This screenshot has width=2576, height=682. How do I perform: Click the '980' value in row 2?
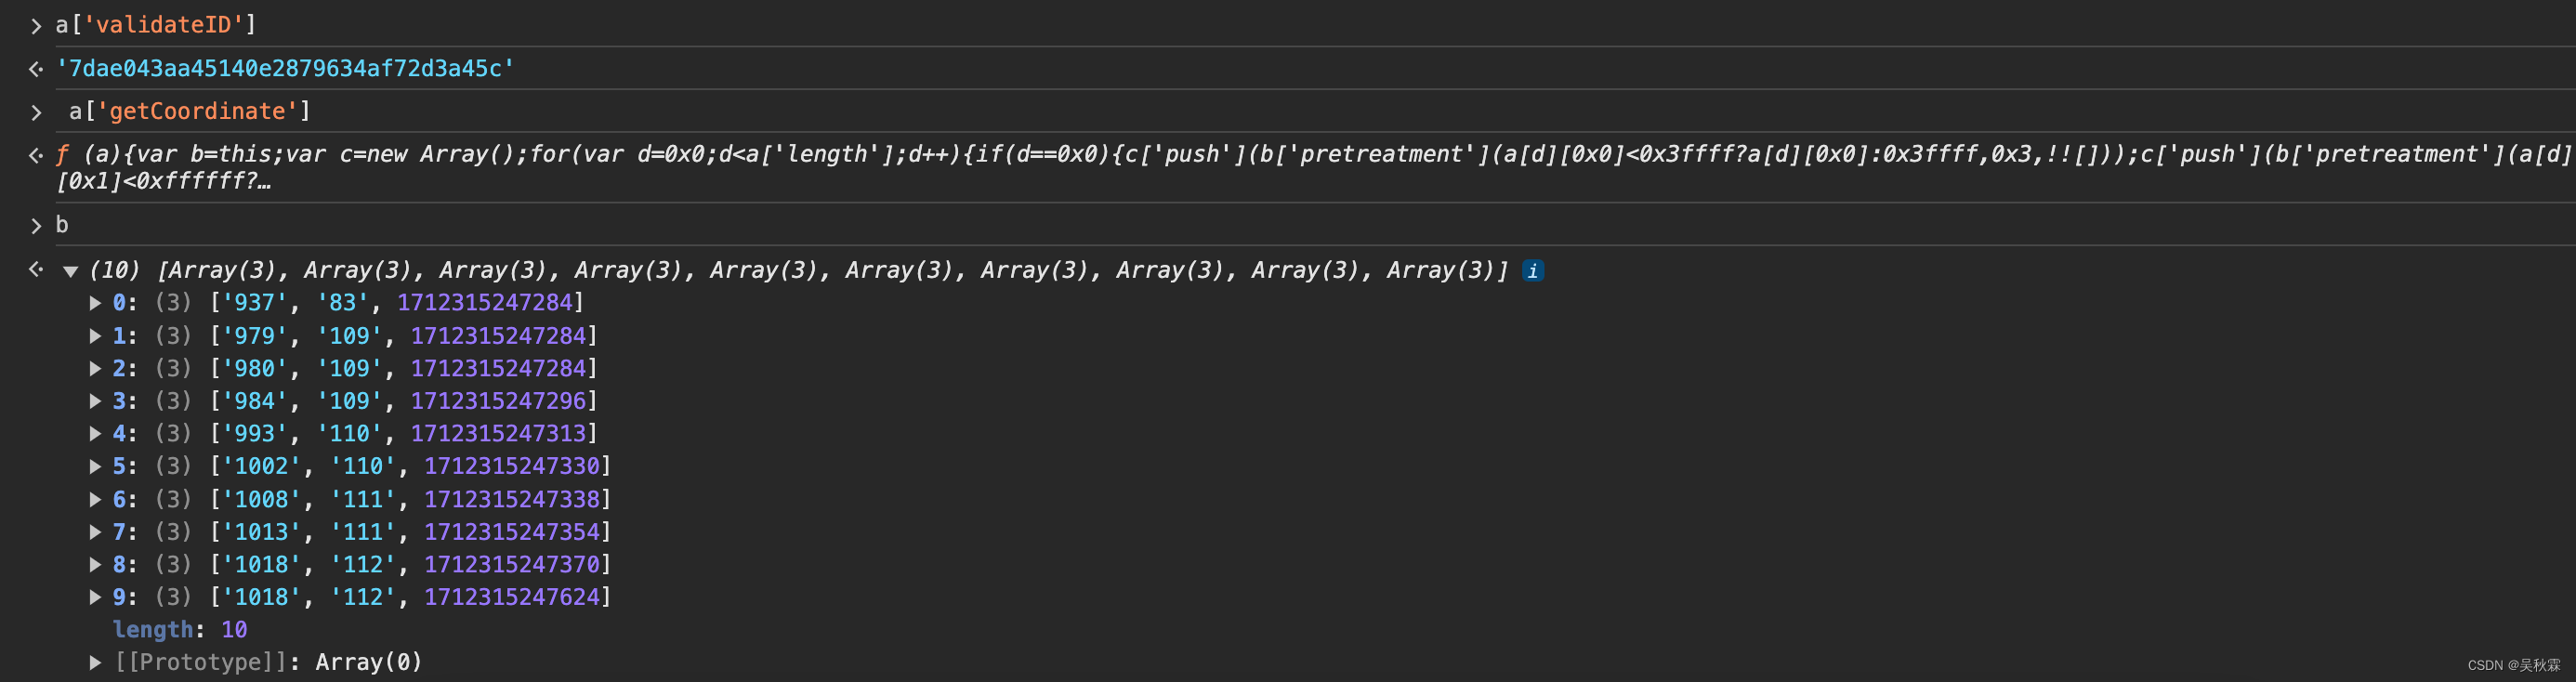click(x=254, y=368)
